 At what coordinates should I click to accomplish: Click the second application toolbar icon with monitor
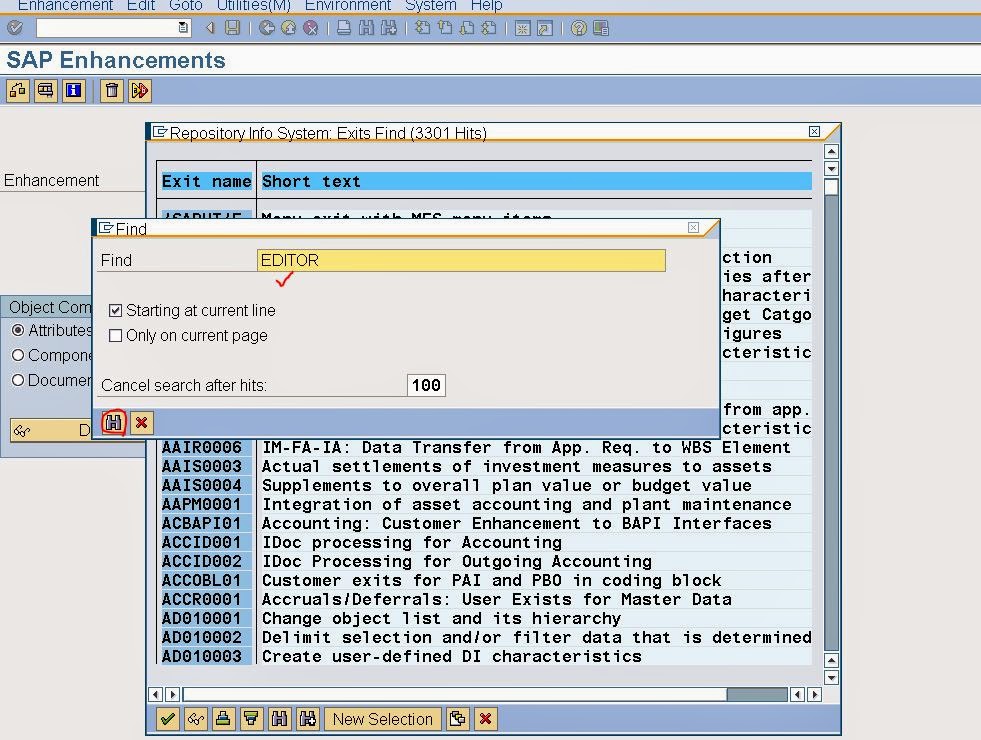coord(46,91)
